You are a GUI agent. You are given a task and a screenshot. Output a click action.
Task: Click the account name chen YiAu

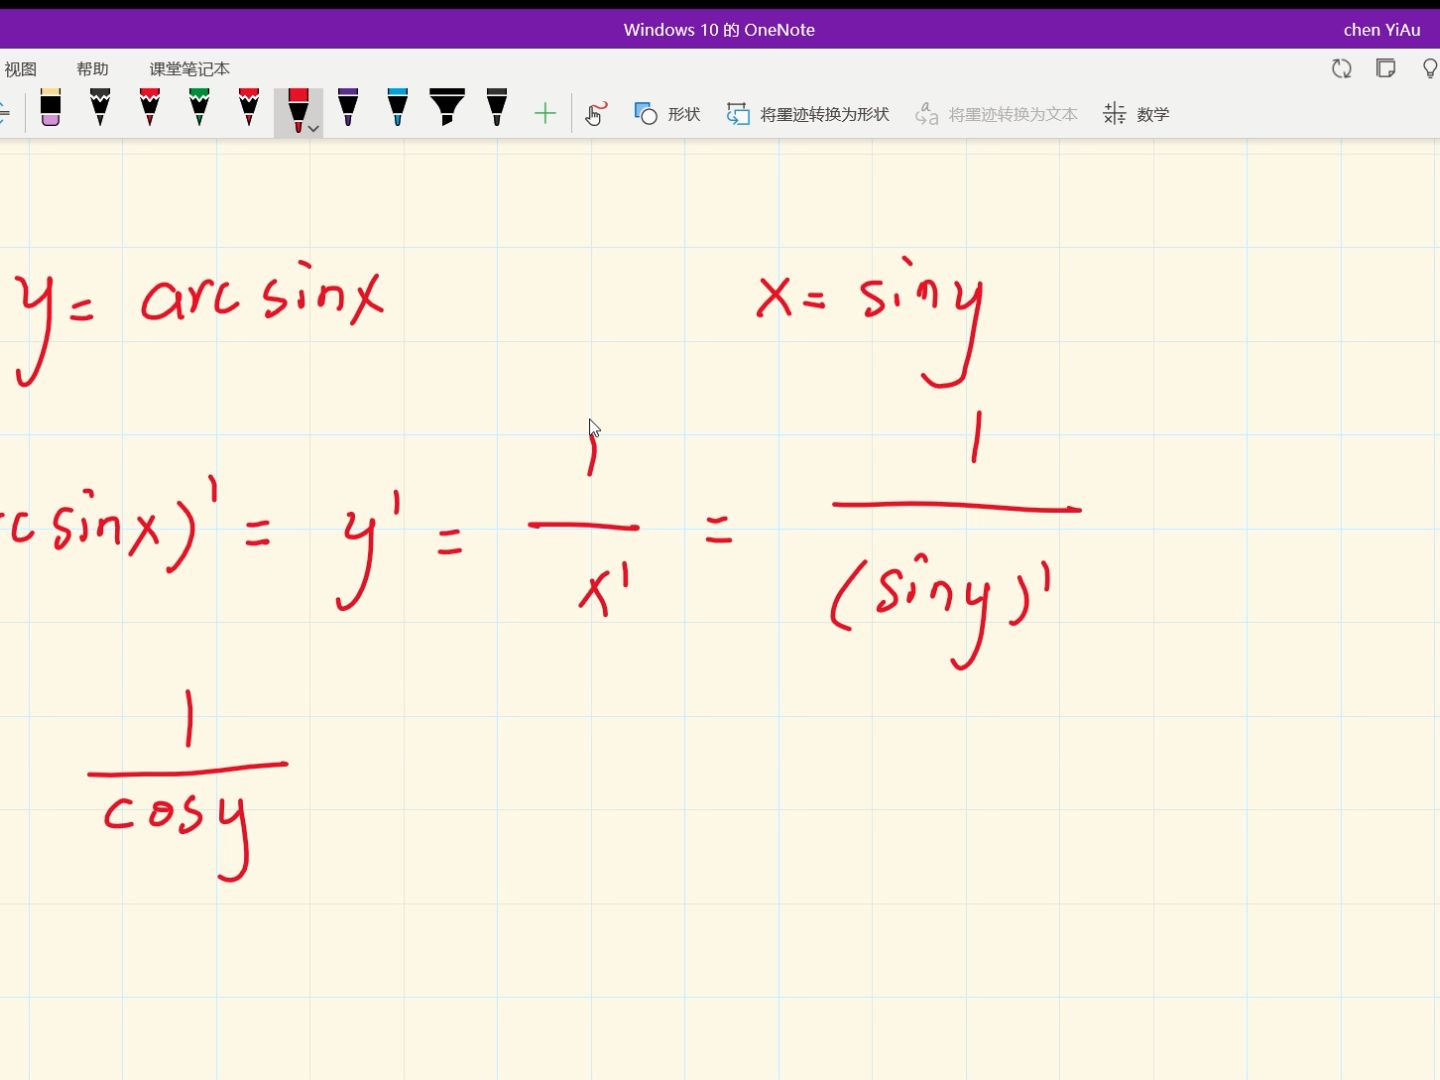[x=1381, y=30]
